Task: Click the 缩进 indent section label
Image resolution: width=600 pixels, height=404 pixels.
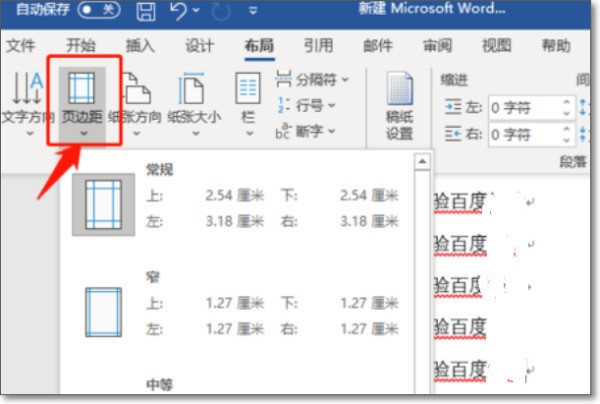Action: pyautogui.click(x=454, y=80)
